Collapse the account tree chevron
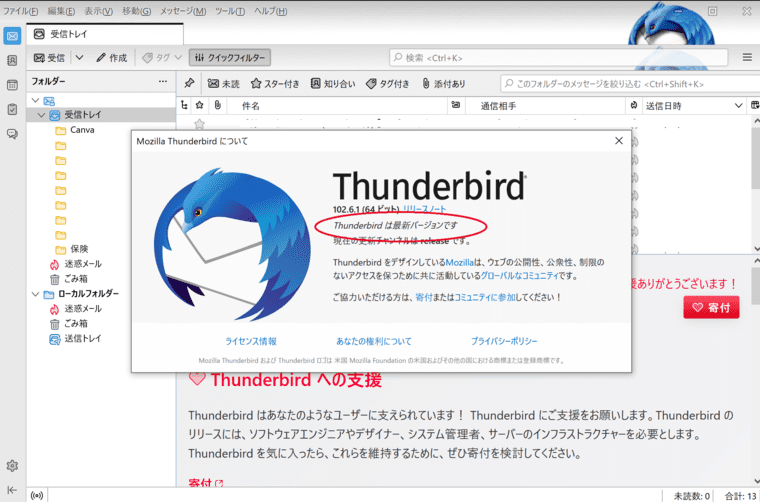Image resolution: width=760 pixels, height=502 pixels. 35,100
